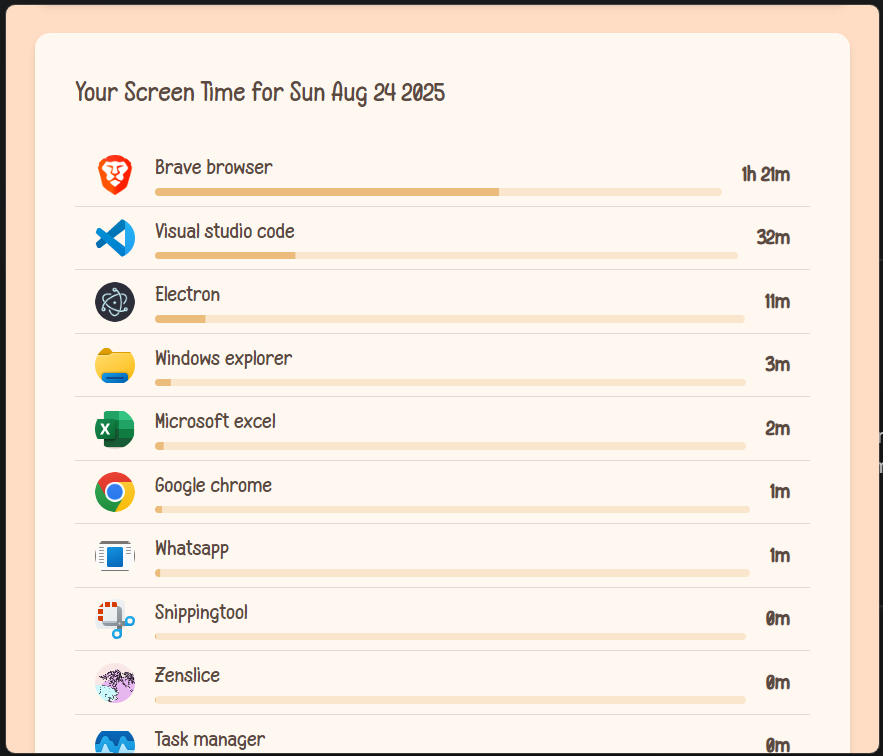Image resolution: width=883 pixels, height=756 pixels.
Task: Click the Visual Studio Code progress bar
Action: pos(446,255)
